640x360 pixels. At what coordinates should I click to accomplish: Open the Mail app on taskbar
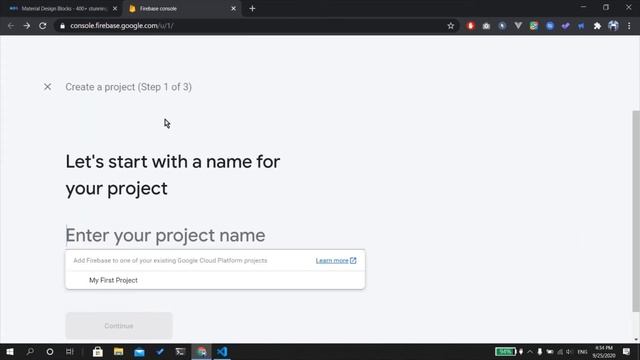click(x=139, y=351)
